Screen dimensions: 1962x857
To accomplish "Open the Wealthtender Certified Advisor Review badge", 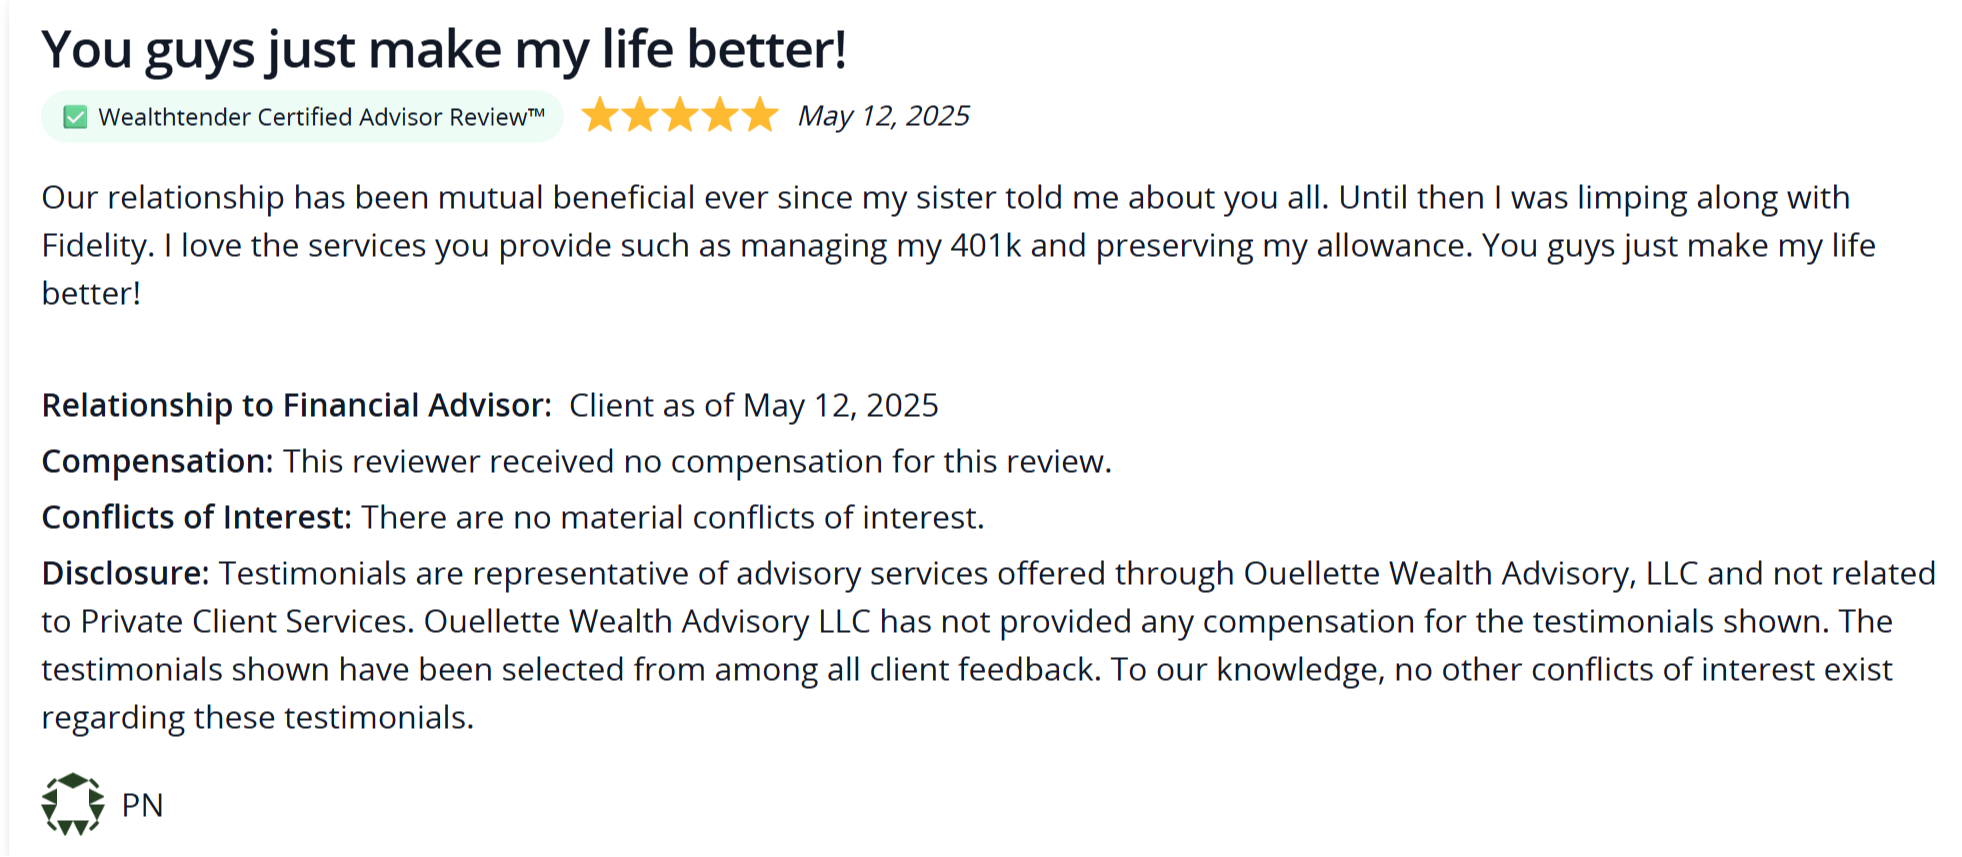I will tap(320, 117).
